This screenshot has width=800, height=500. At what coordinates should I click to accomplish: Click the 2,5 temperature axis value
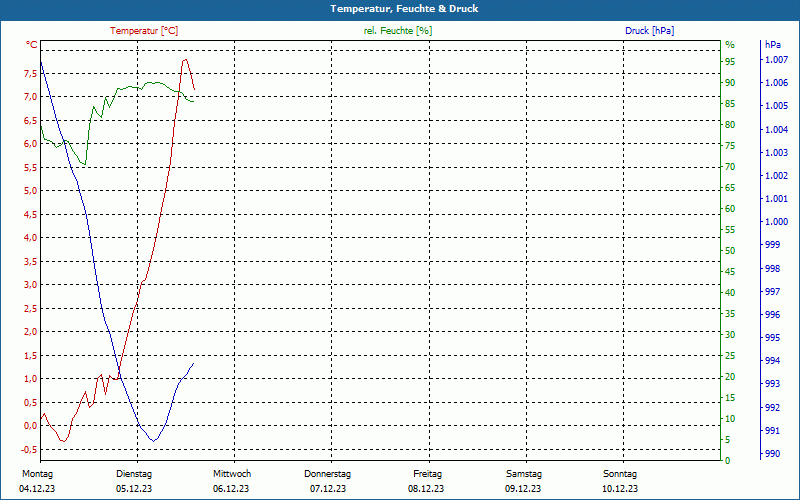tap(31, 308)
